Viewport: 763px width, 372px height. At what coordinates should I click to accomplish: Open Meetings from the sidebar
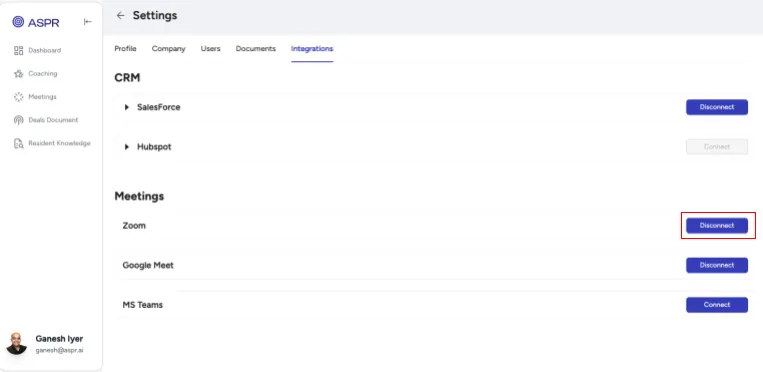pyautogui.click(x=42, y=97)
